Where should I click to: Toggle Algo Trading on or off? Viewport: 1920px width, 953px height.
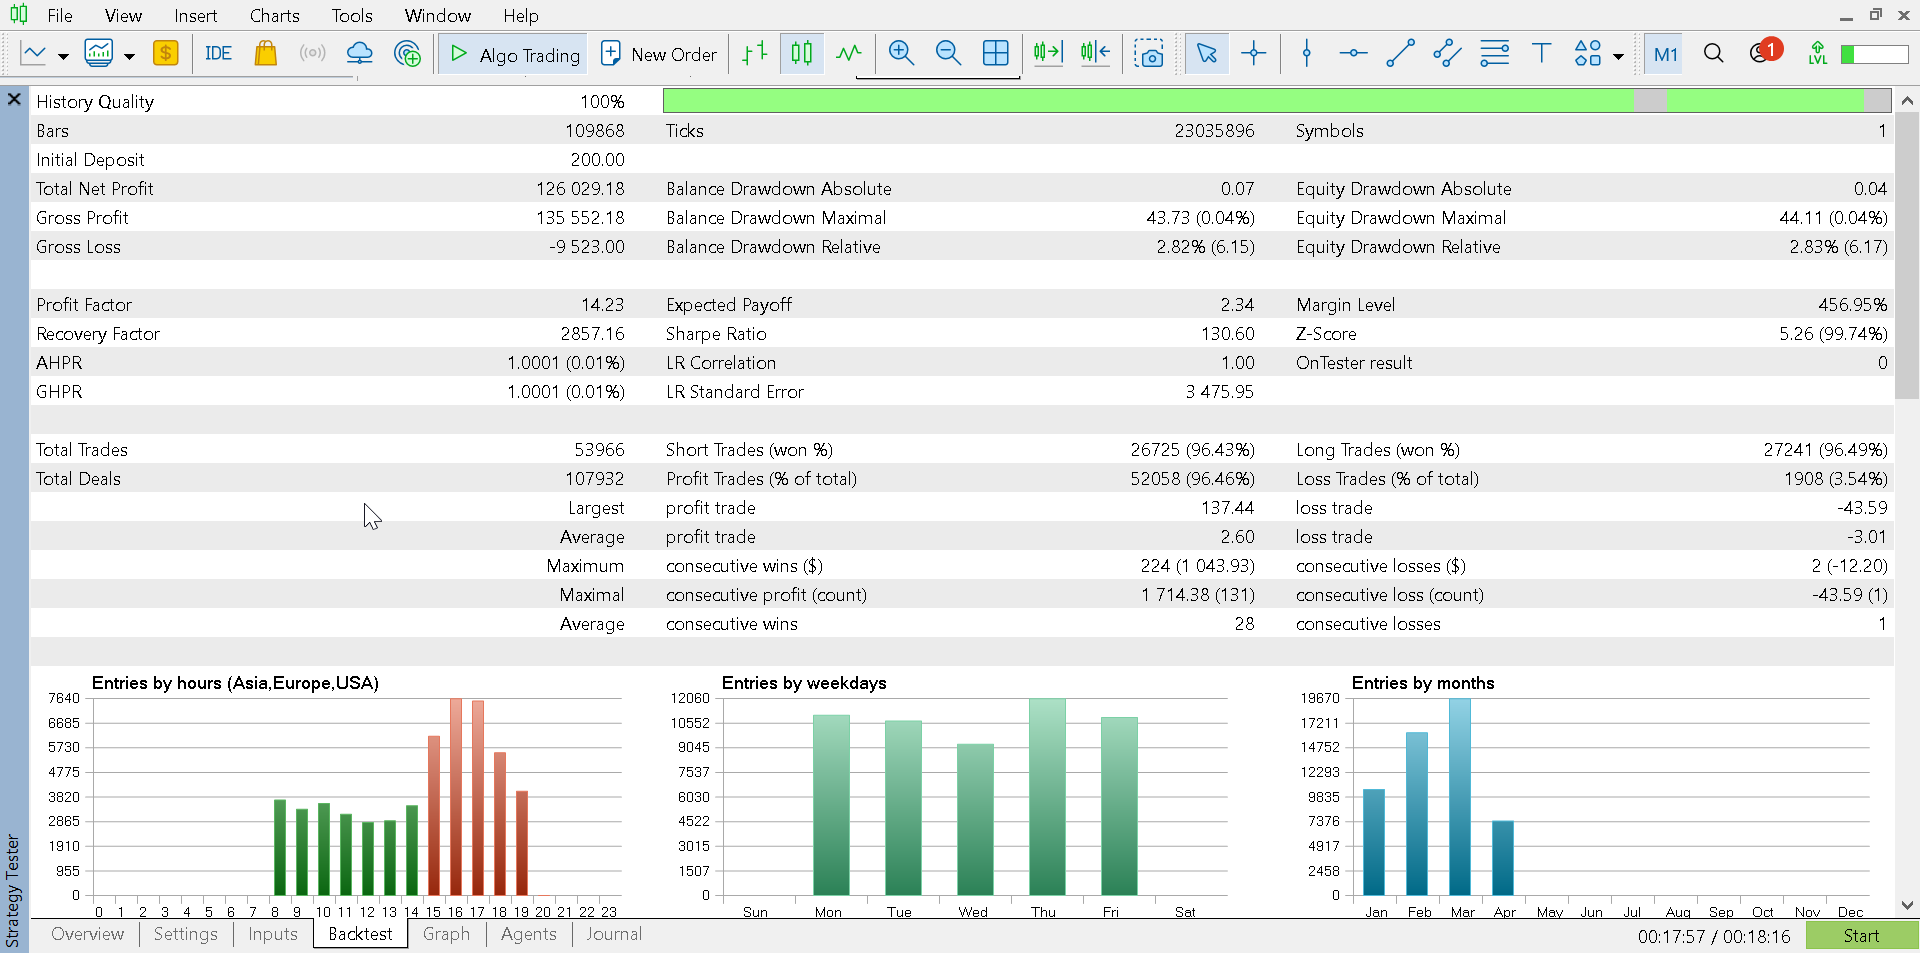click(514, 54)
